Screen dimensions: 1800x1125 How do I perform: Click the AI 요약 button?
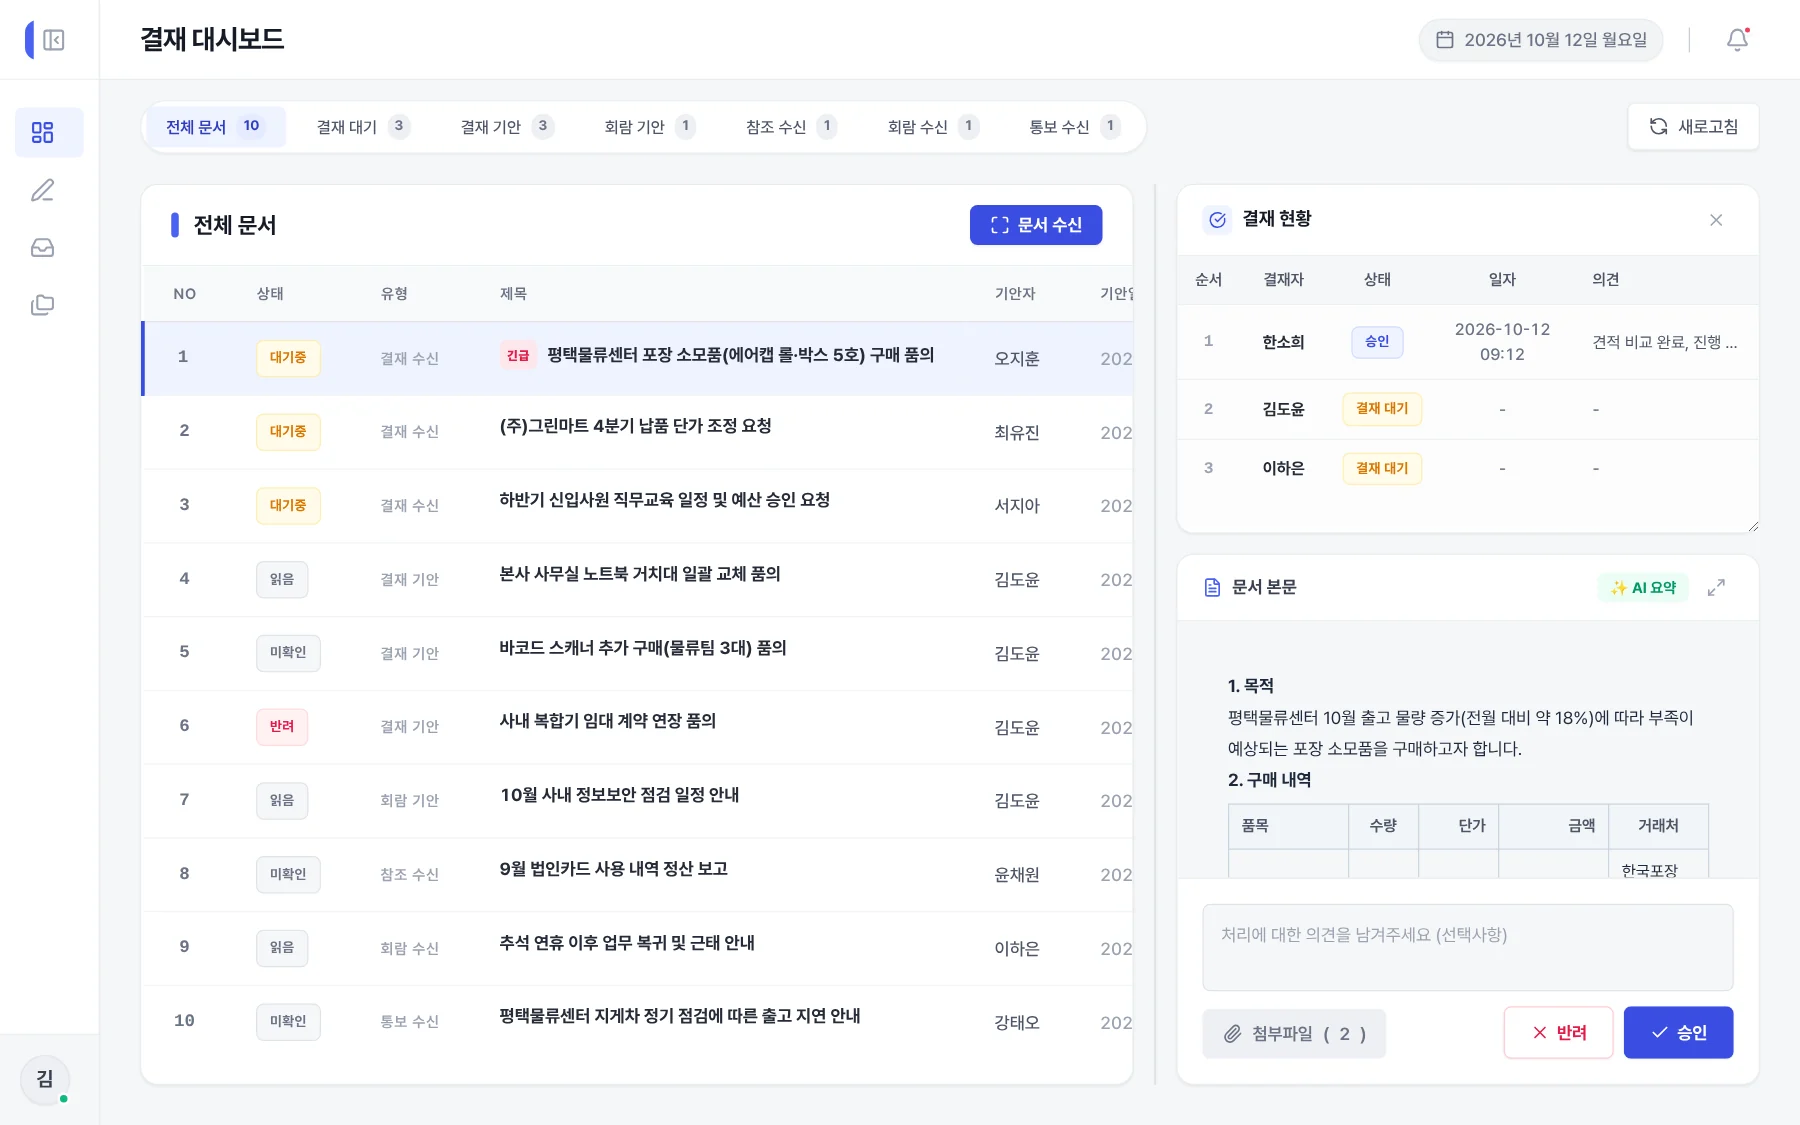point(1643,588)
